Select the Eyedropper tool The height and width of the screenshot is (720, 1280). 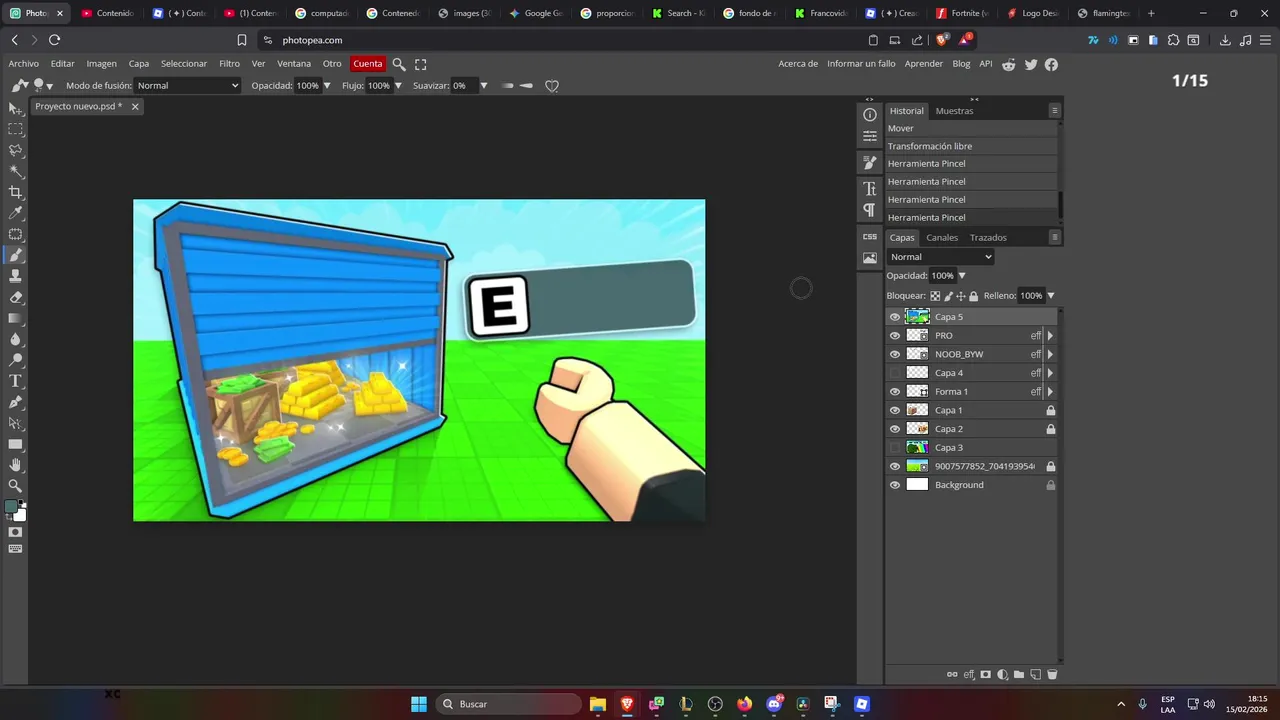pos(15,213)
